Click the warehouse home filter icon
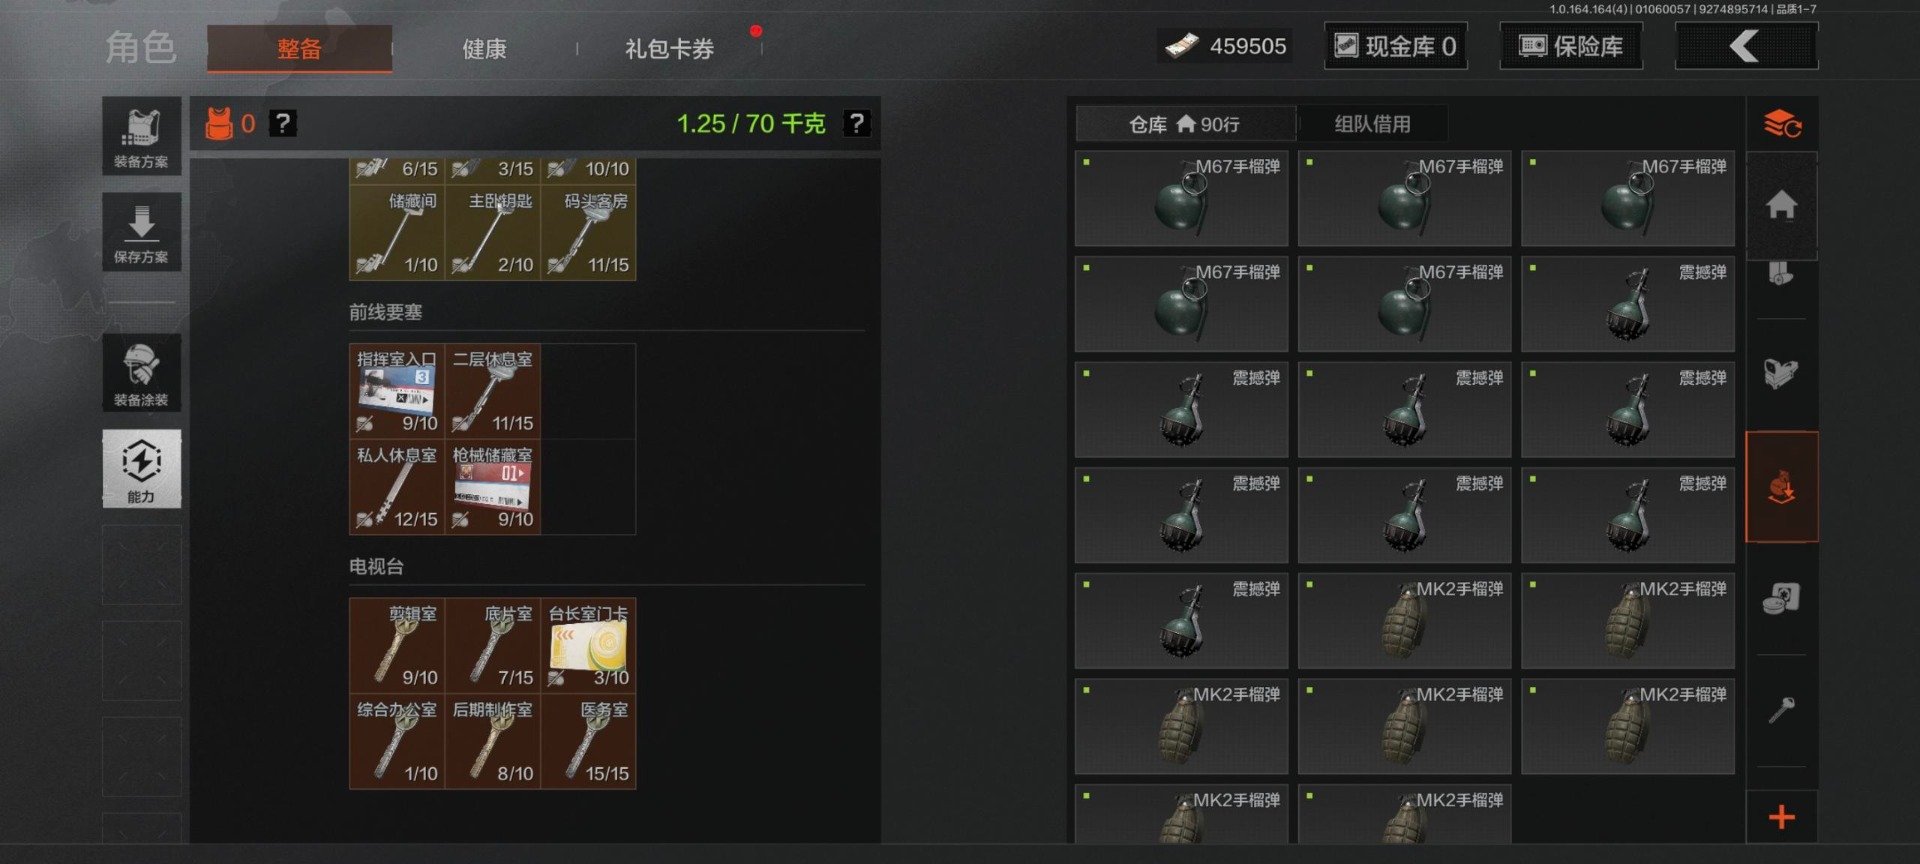Image resolution: width=1920 pixels, height=864 pixels. coord(1781,204)
